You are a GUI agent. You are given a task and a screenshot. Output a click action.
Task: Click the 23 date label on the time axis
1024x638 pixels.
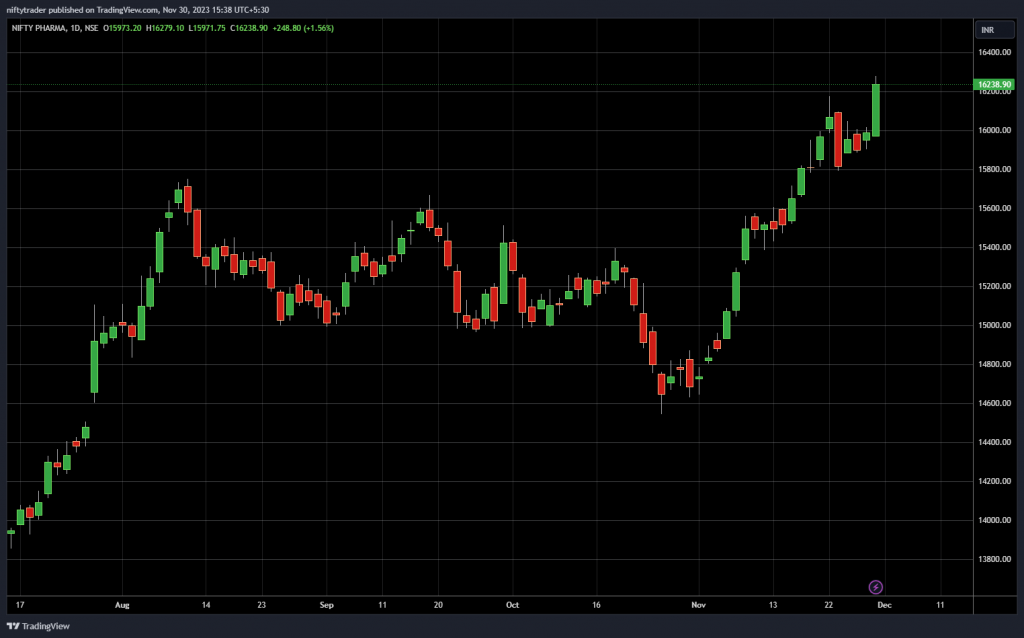coord(262,605)
